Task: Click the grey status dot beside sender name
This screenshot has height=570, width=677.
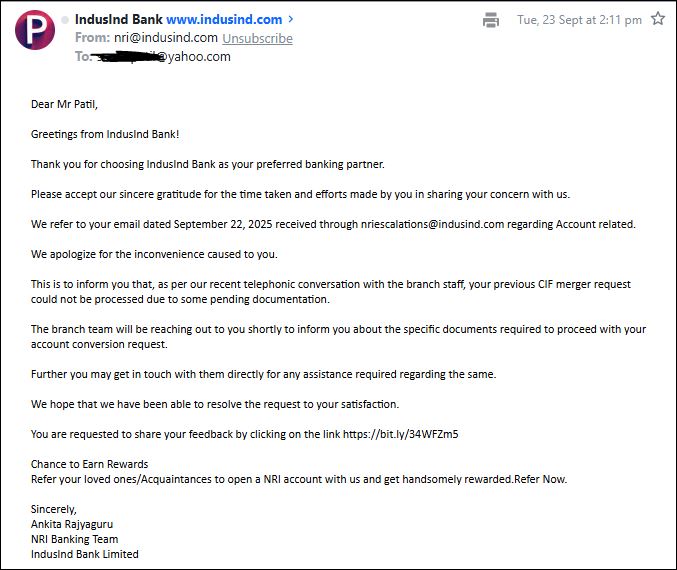Action: pyautogui.click(x=65, y=20)
